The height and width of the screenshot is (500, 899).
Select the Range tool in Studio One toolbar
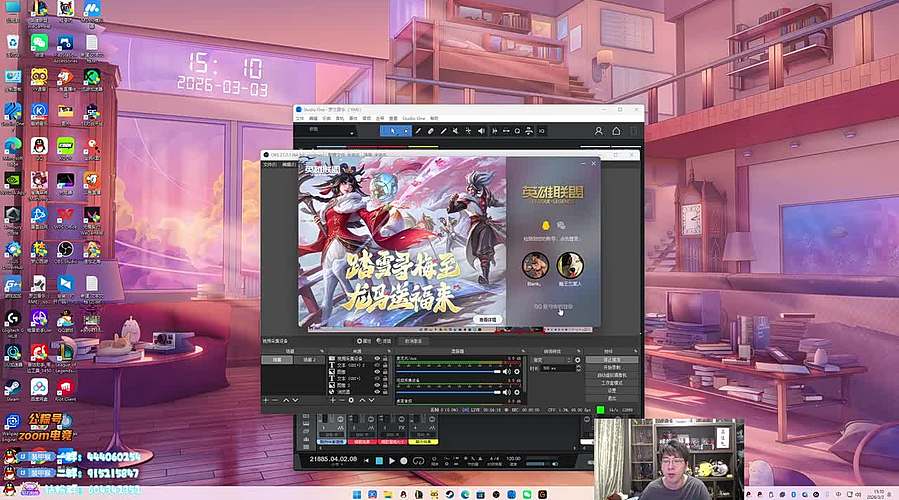[x=406, y=131]
